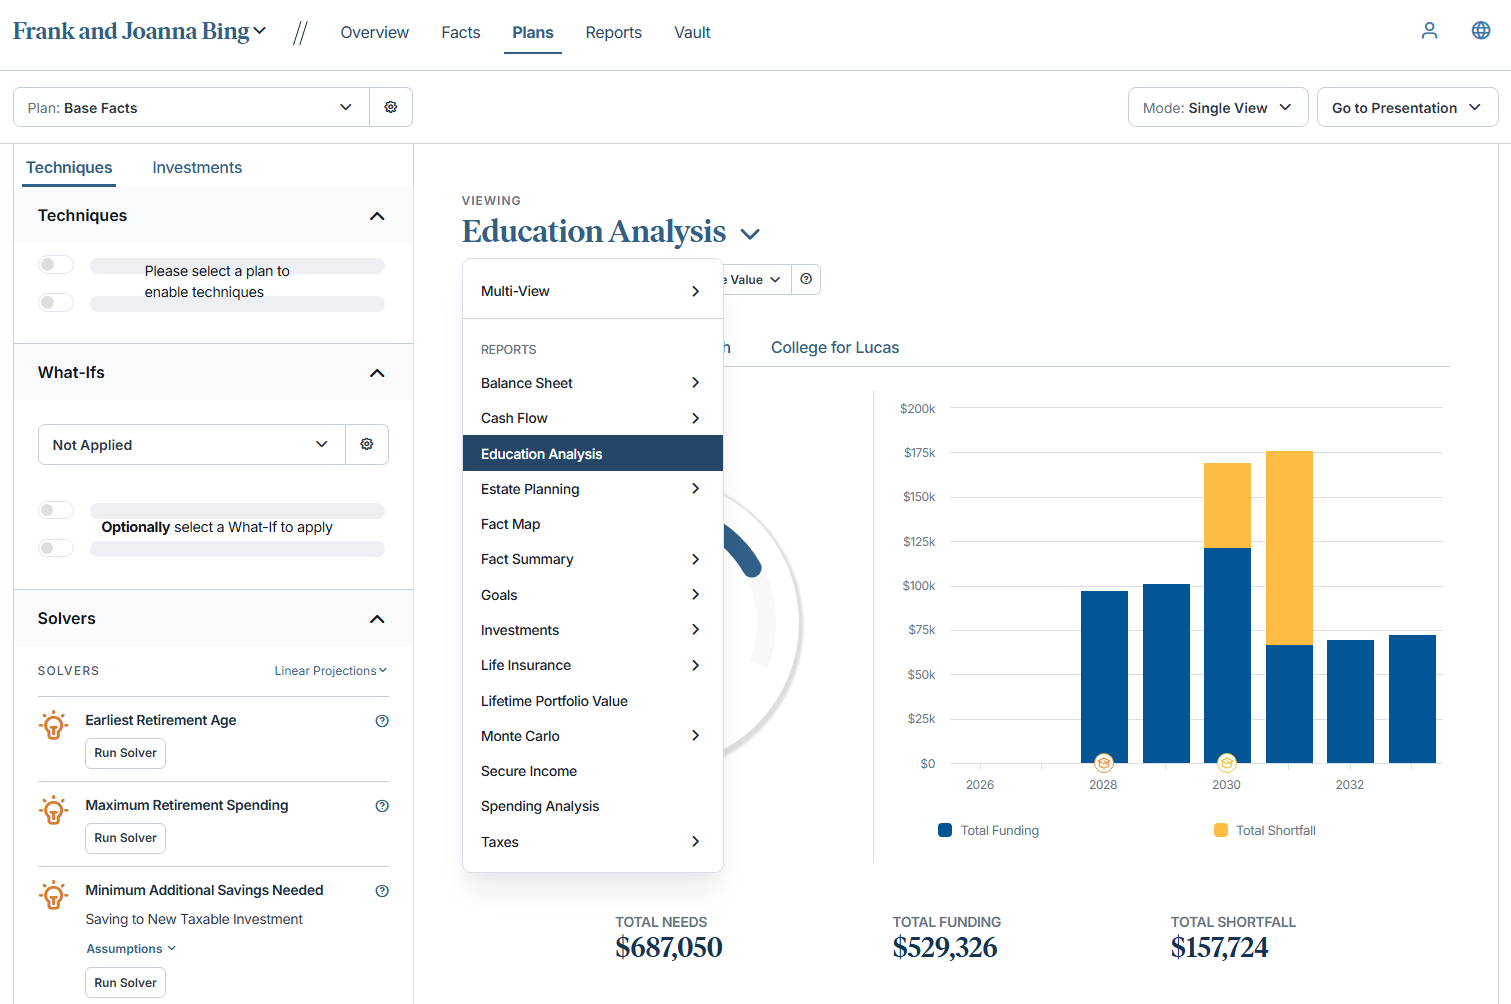Screen dimensions: 1511x1004
Task: Click help icon for Minimum Additional Savings
Action: 382,891
